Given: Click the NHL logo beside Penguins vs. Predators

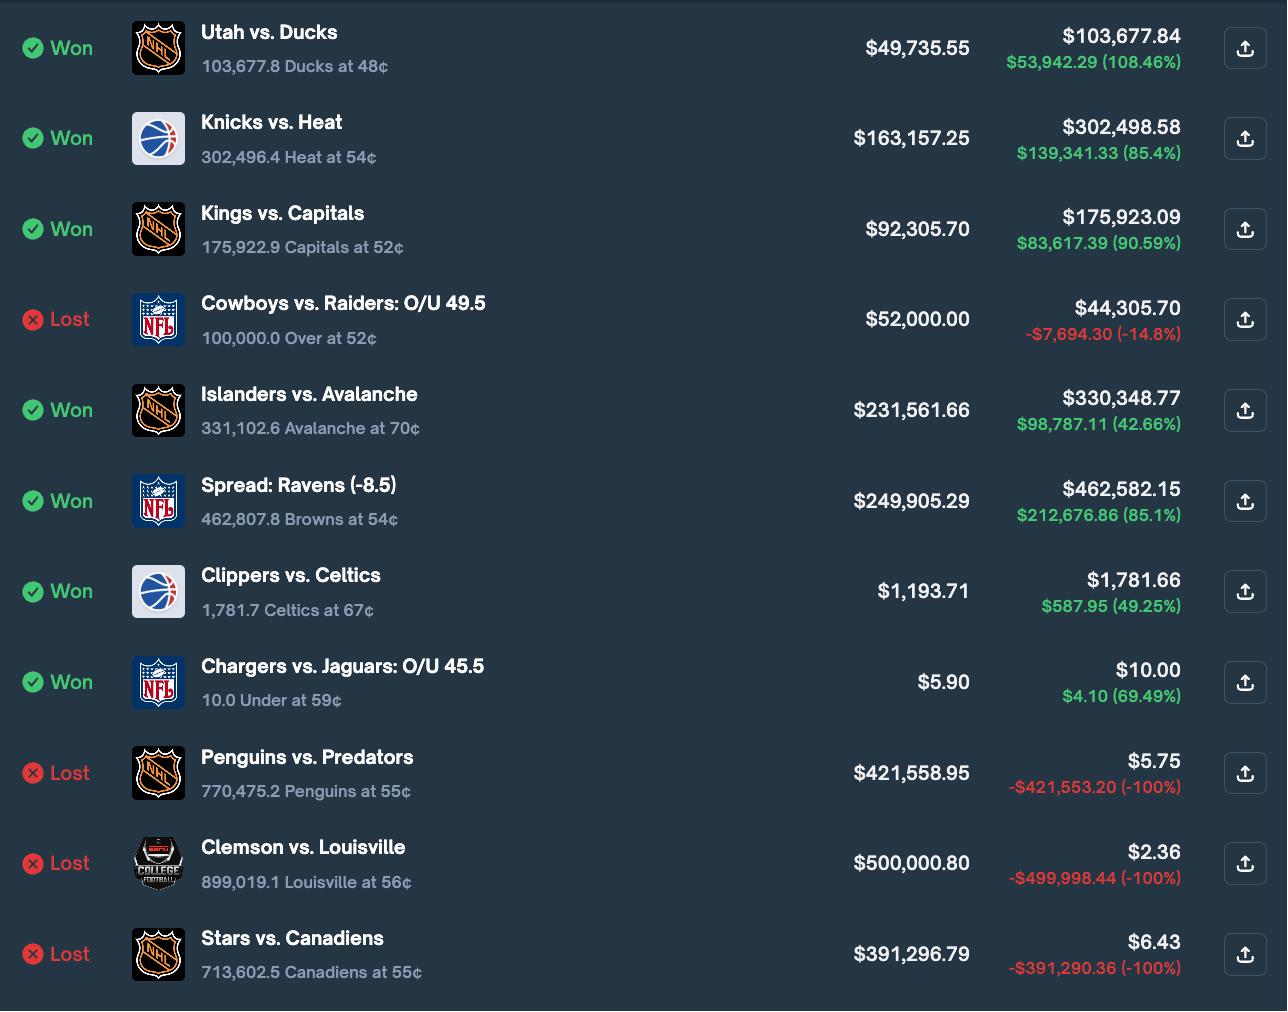Looking at the screenshot, I should point(158,772).
